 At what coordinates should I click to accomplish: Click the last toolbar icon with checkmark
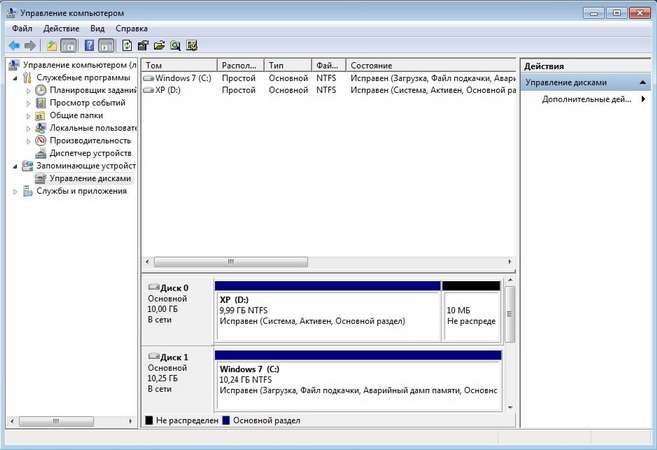(192, 45)
